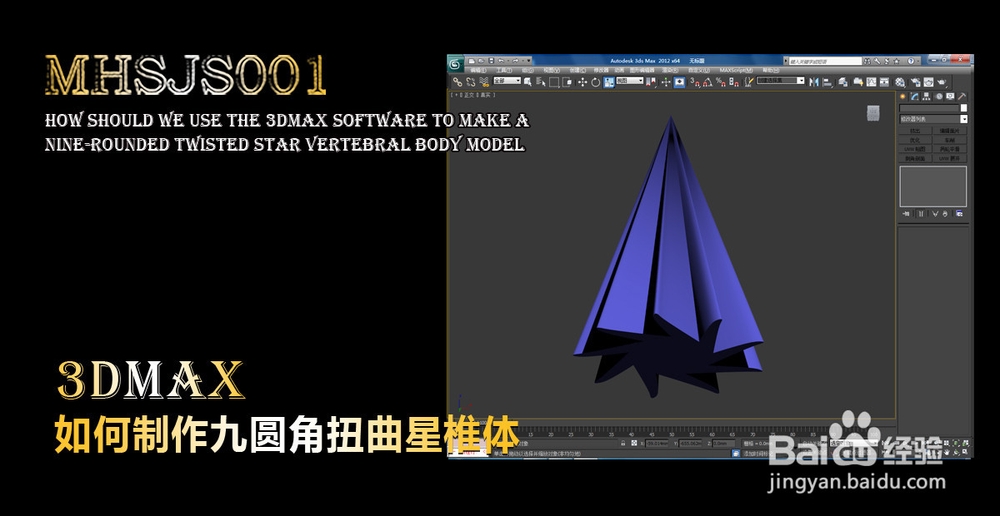Activate the Select and Rotate tool
1000x516 pixels.
coord(596,82)
